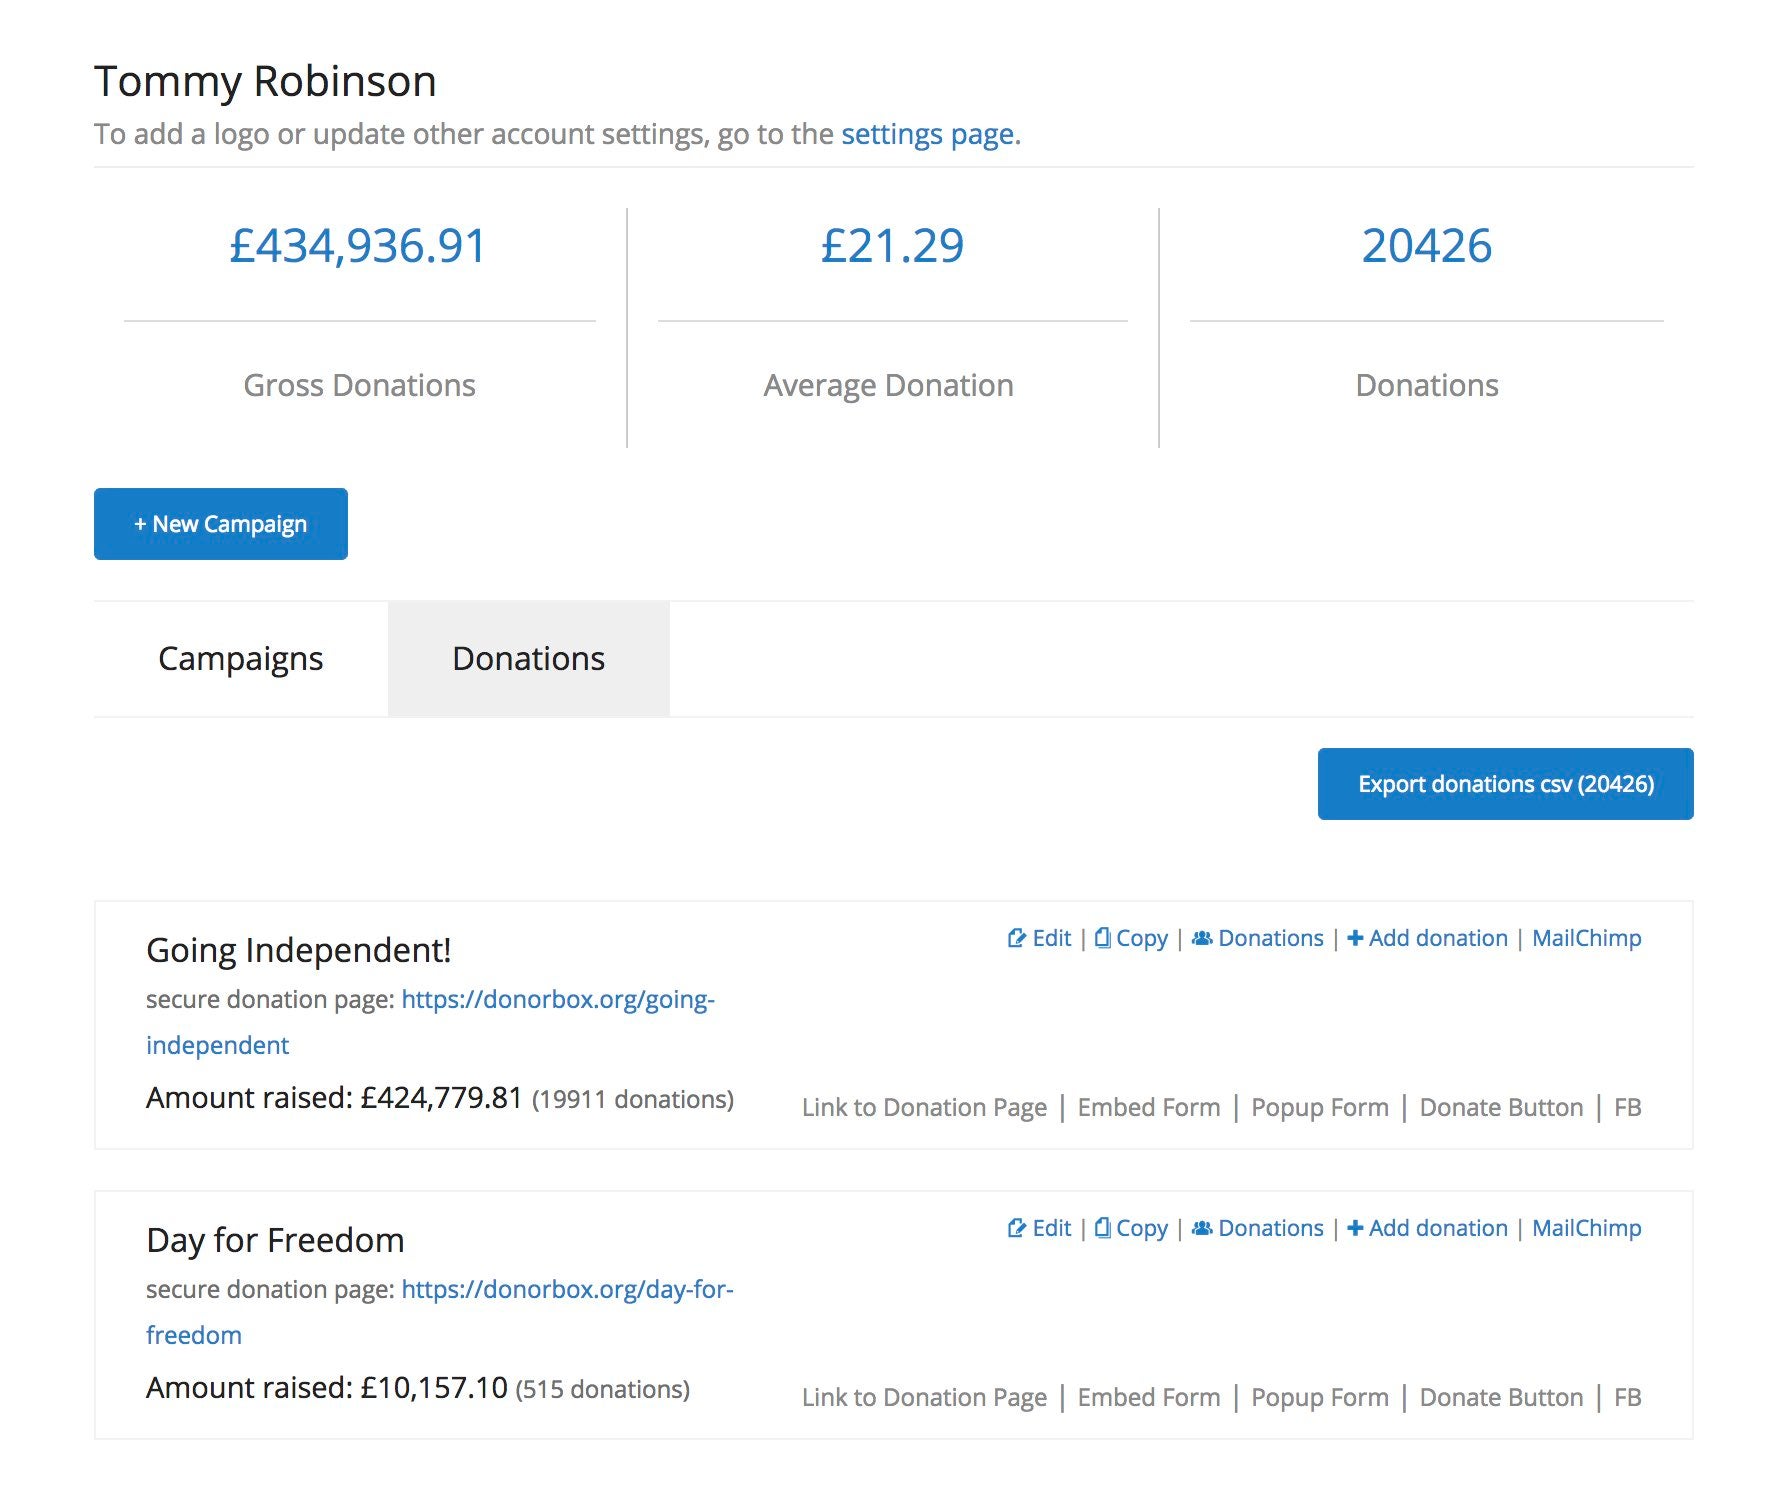Open the settings page link
Image resolution: width=1792 pixels, height=1512 pixels.
pyautogui.click(x=926, y=134)
